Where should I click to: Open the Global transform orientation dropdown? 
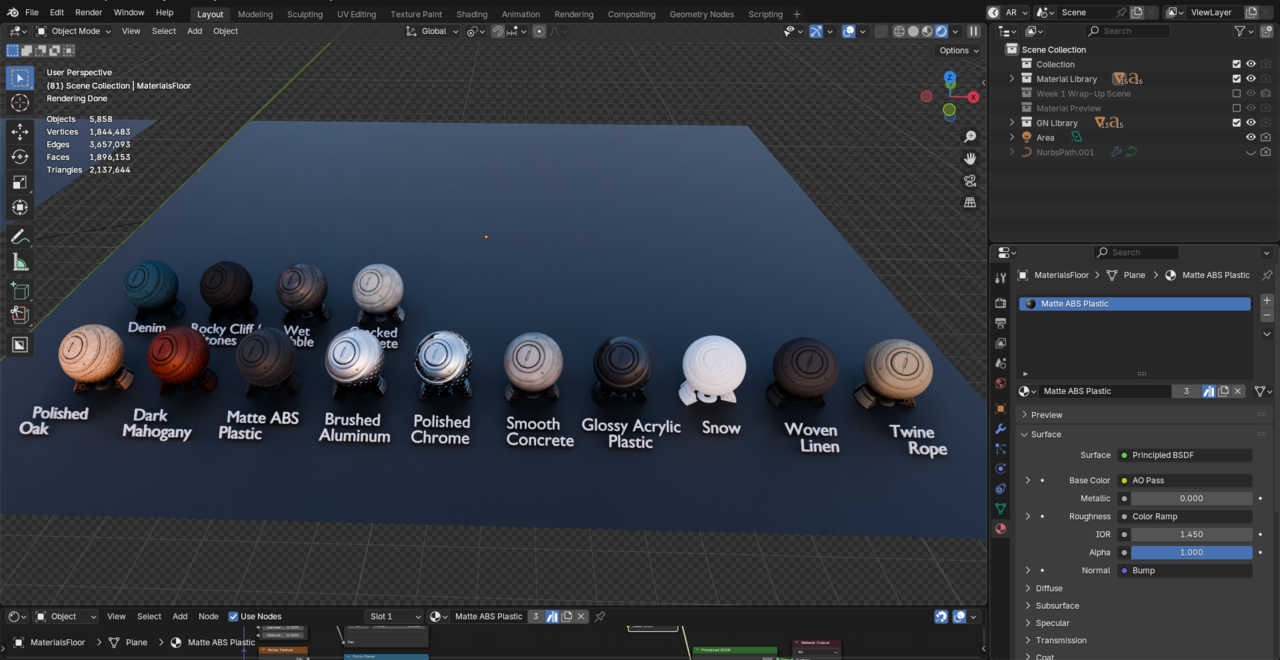(x=433, y=31)
